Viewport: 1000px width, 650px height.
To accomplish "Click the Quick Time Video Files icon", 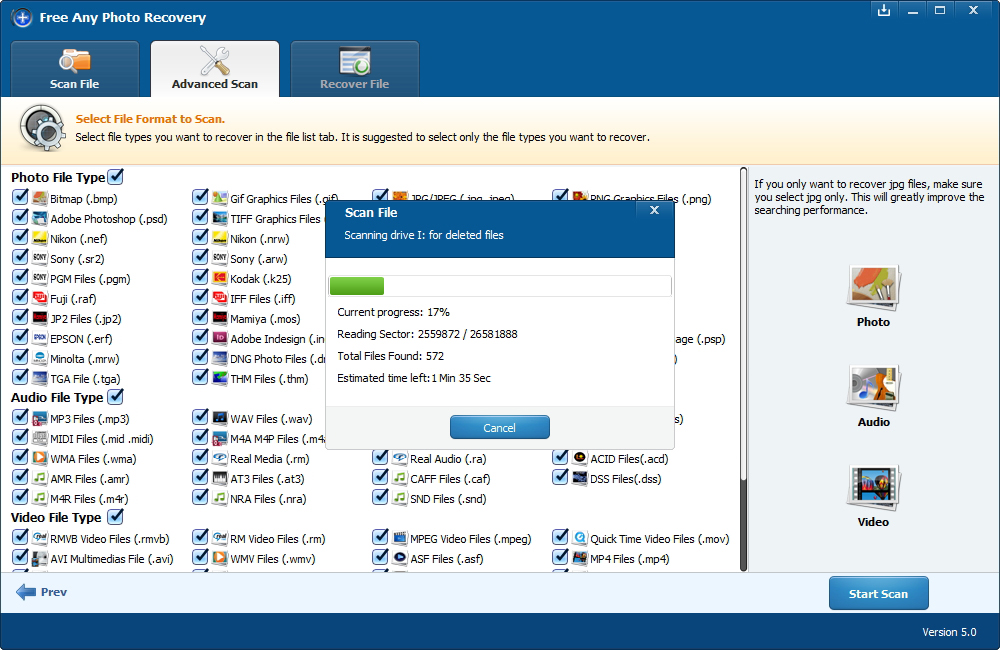I will coord(579,538).
